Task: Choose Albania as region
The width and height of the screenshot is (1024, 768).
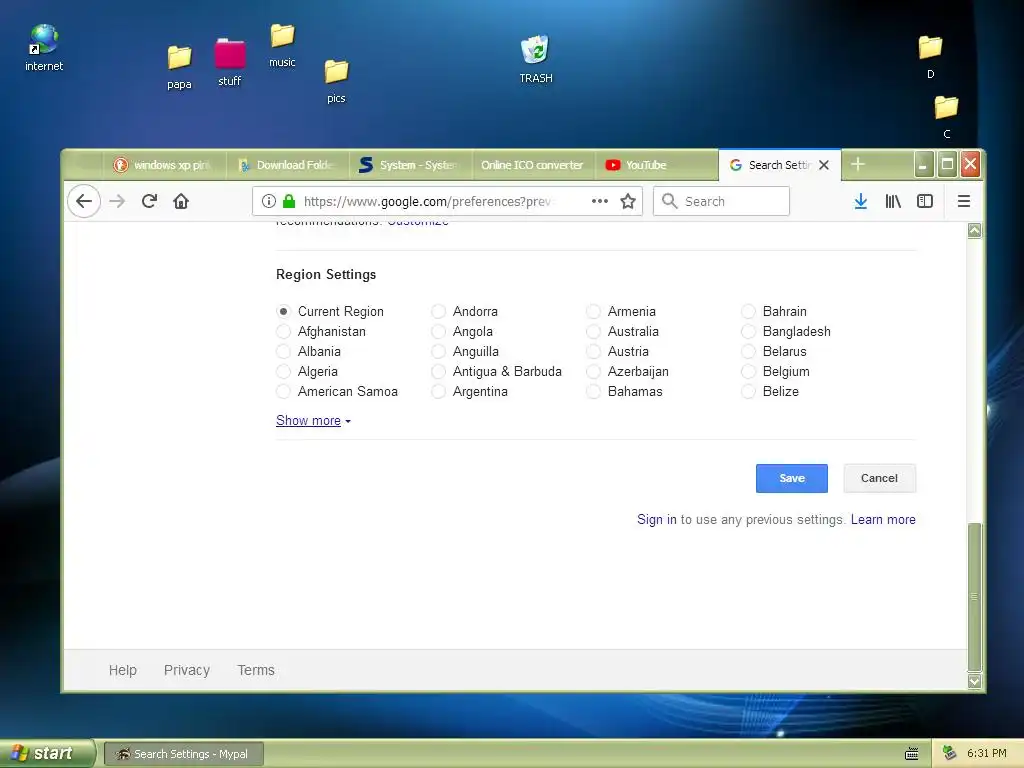Action: tap(283, 351)
